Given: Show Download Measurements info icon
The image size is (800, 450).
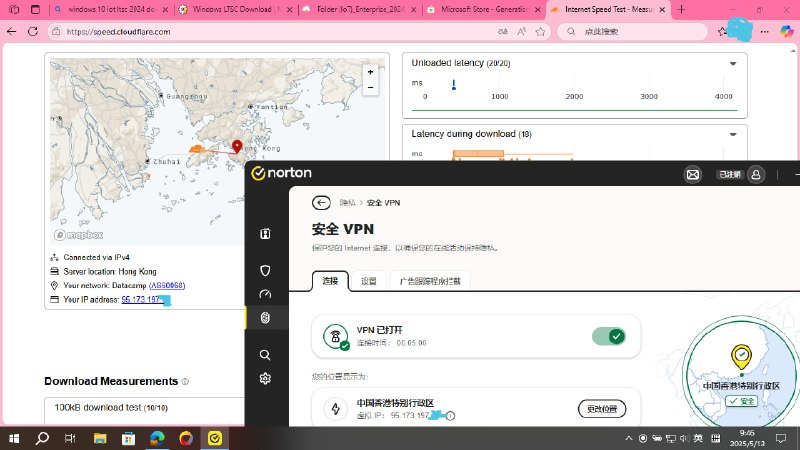Looking at the screenshot, I should pos(185,381).
